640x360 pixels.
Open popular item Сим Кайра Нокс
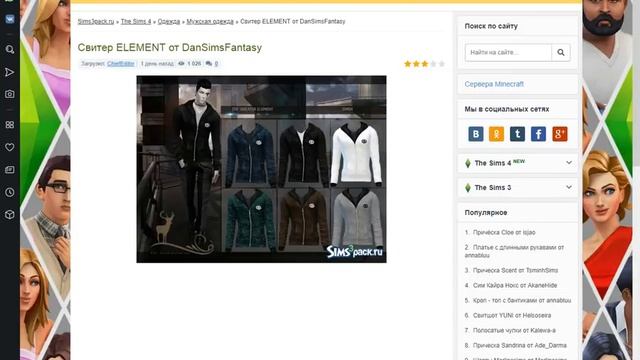[x=515, y=285]
